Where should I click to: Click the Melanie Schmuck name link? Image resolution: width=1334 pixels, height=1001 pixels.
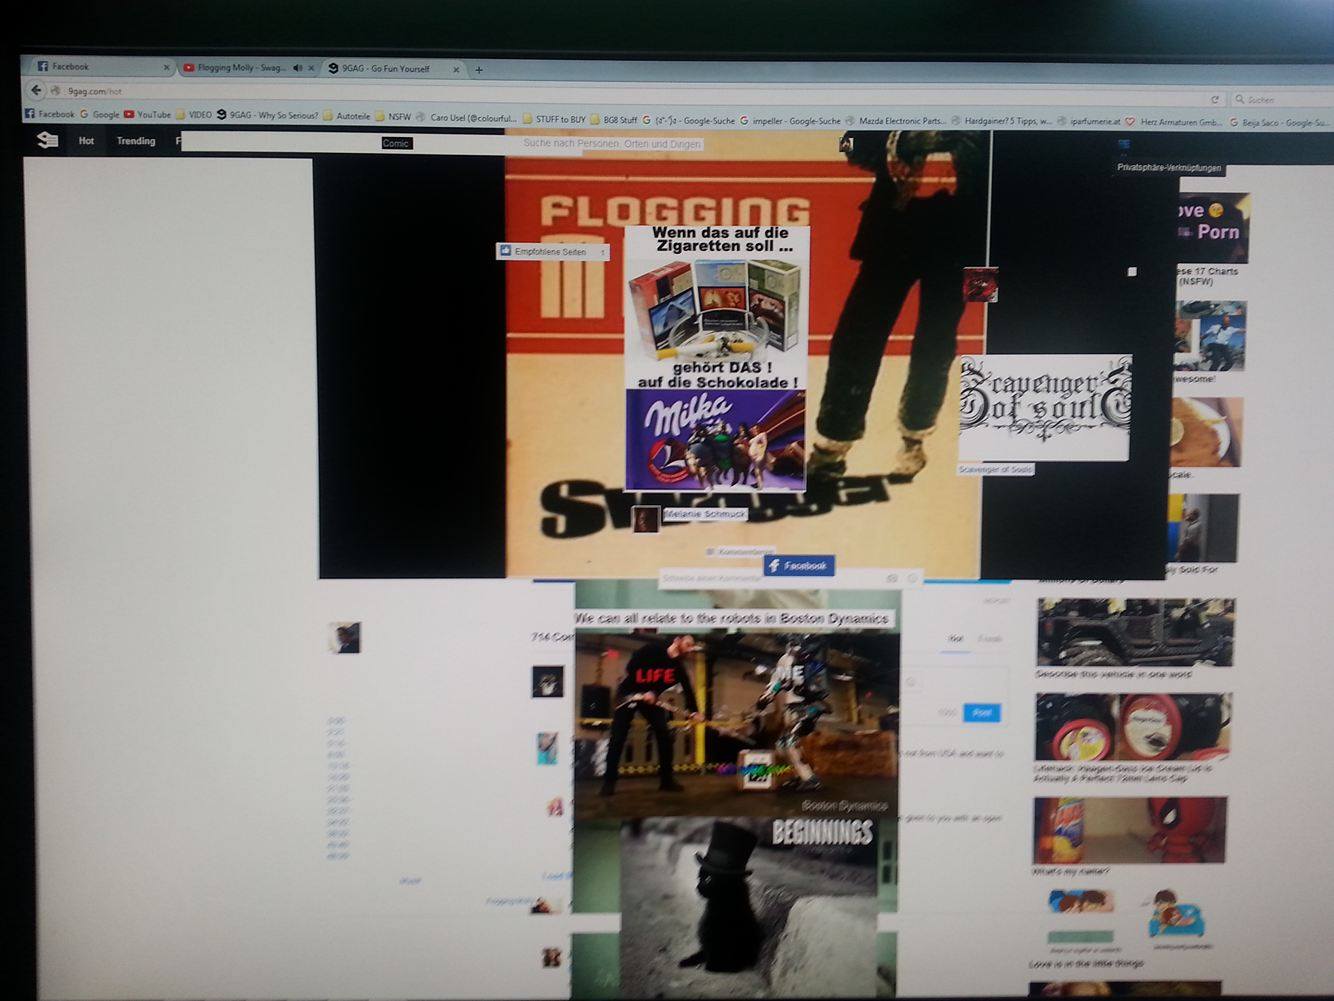[705, 514]
